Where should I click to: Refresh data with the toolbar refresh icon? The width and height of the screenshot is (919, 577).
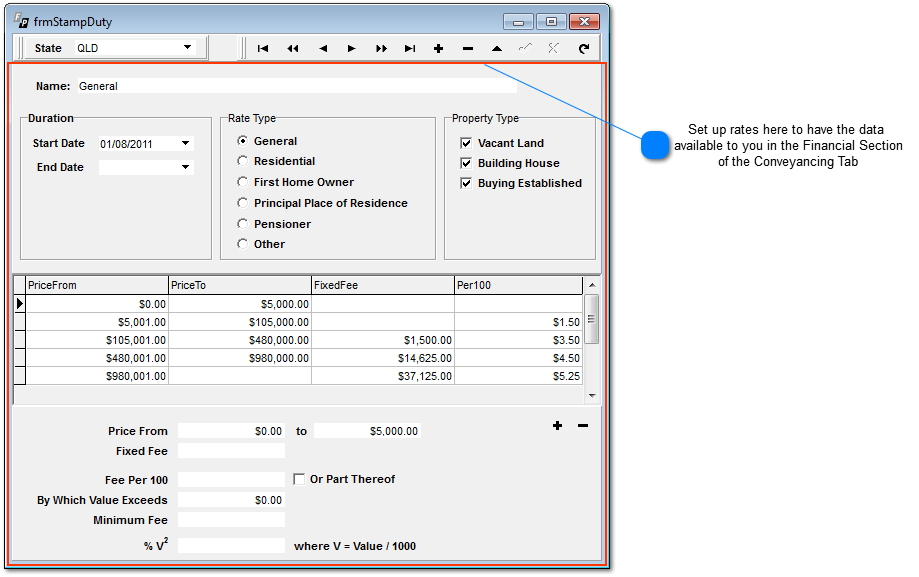584,48
